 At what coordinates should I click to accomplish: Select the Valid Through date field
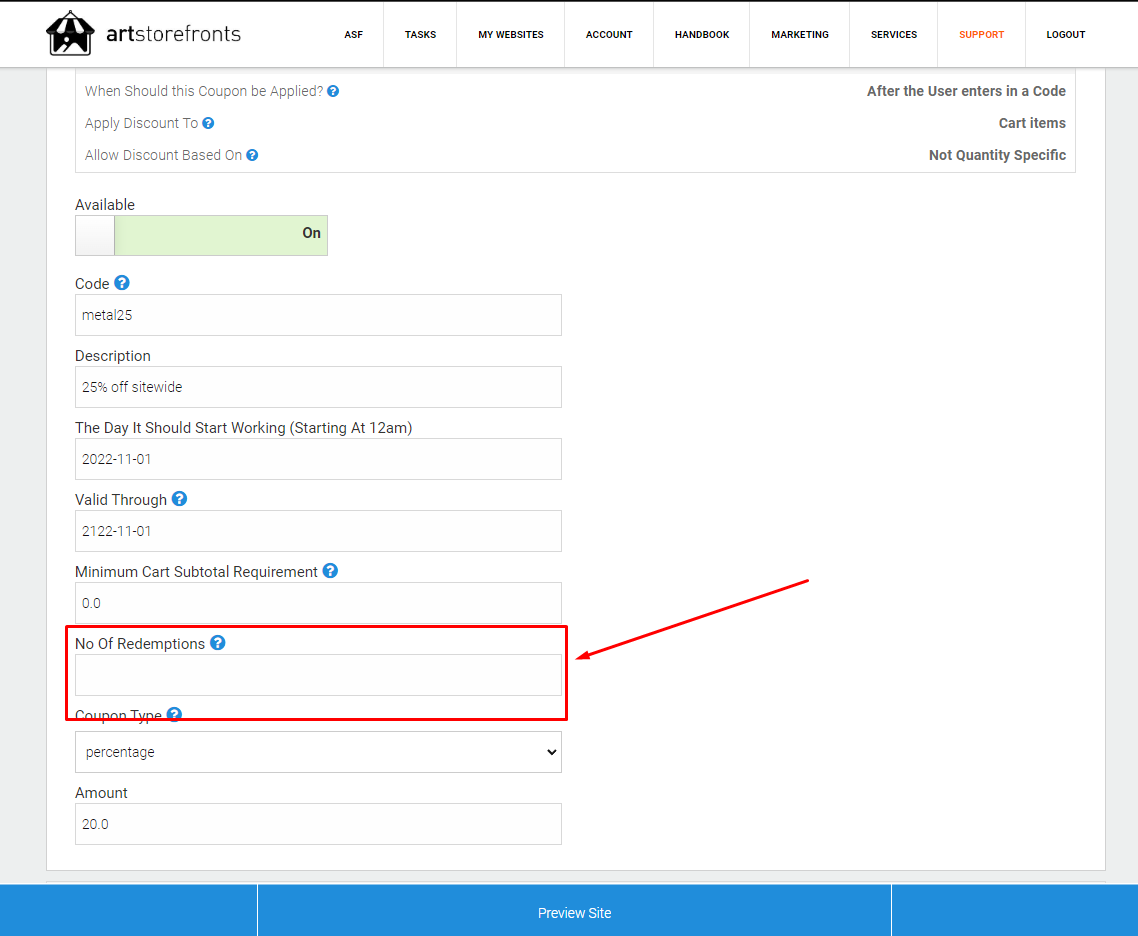click(x=318, y=531)
